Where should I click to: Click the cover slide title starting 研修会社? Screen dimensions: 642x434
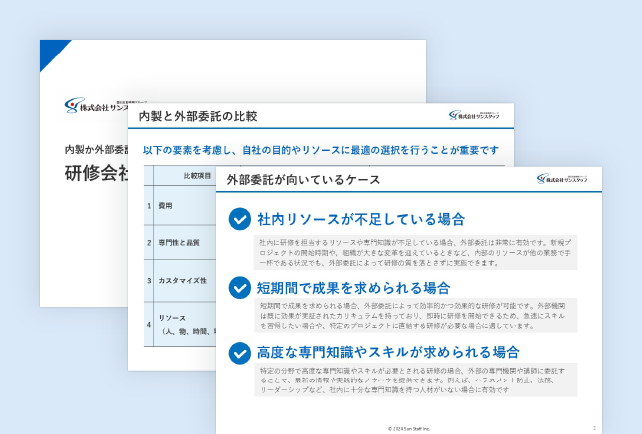[x=97, y=173]
